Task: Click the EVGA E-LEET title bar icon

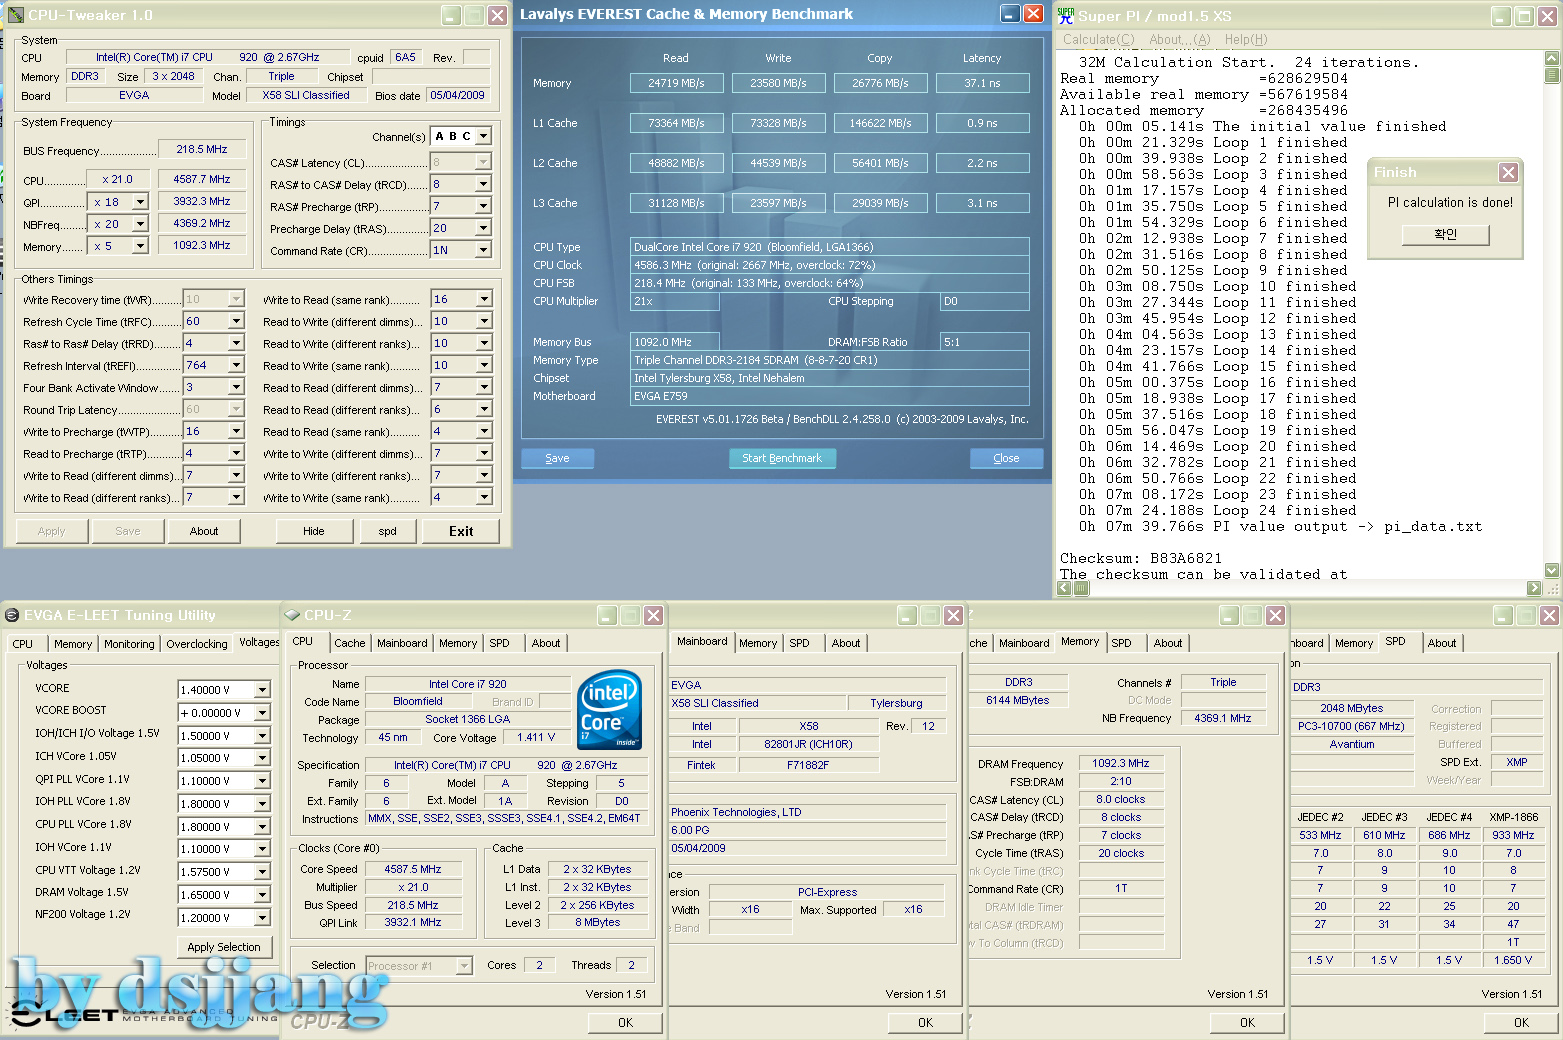Action: tap(12, 615)
